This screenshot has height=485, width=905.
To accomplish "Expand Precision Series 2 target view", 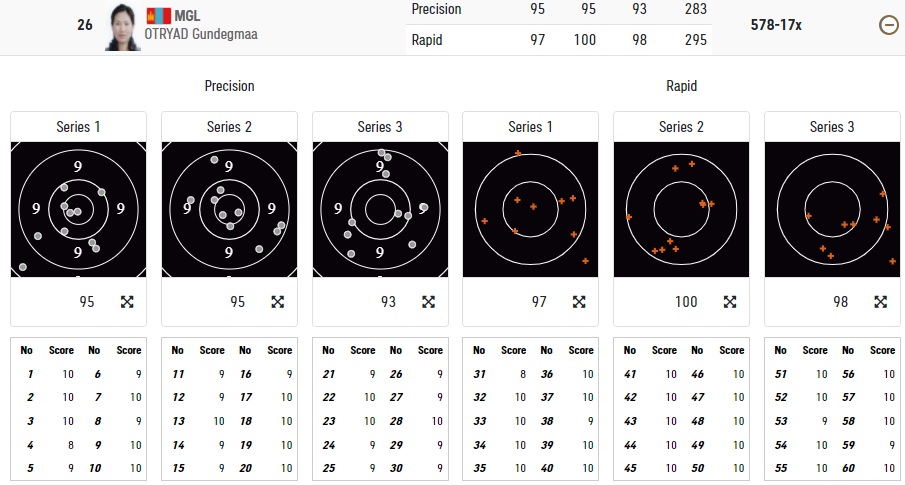I will [278, 302].
